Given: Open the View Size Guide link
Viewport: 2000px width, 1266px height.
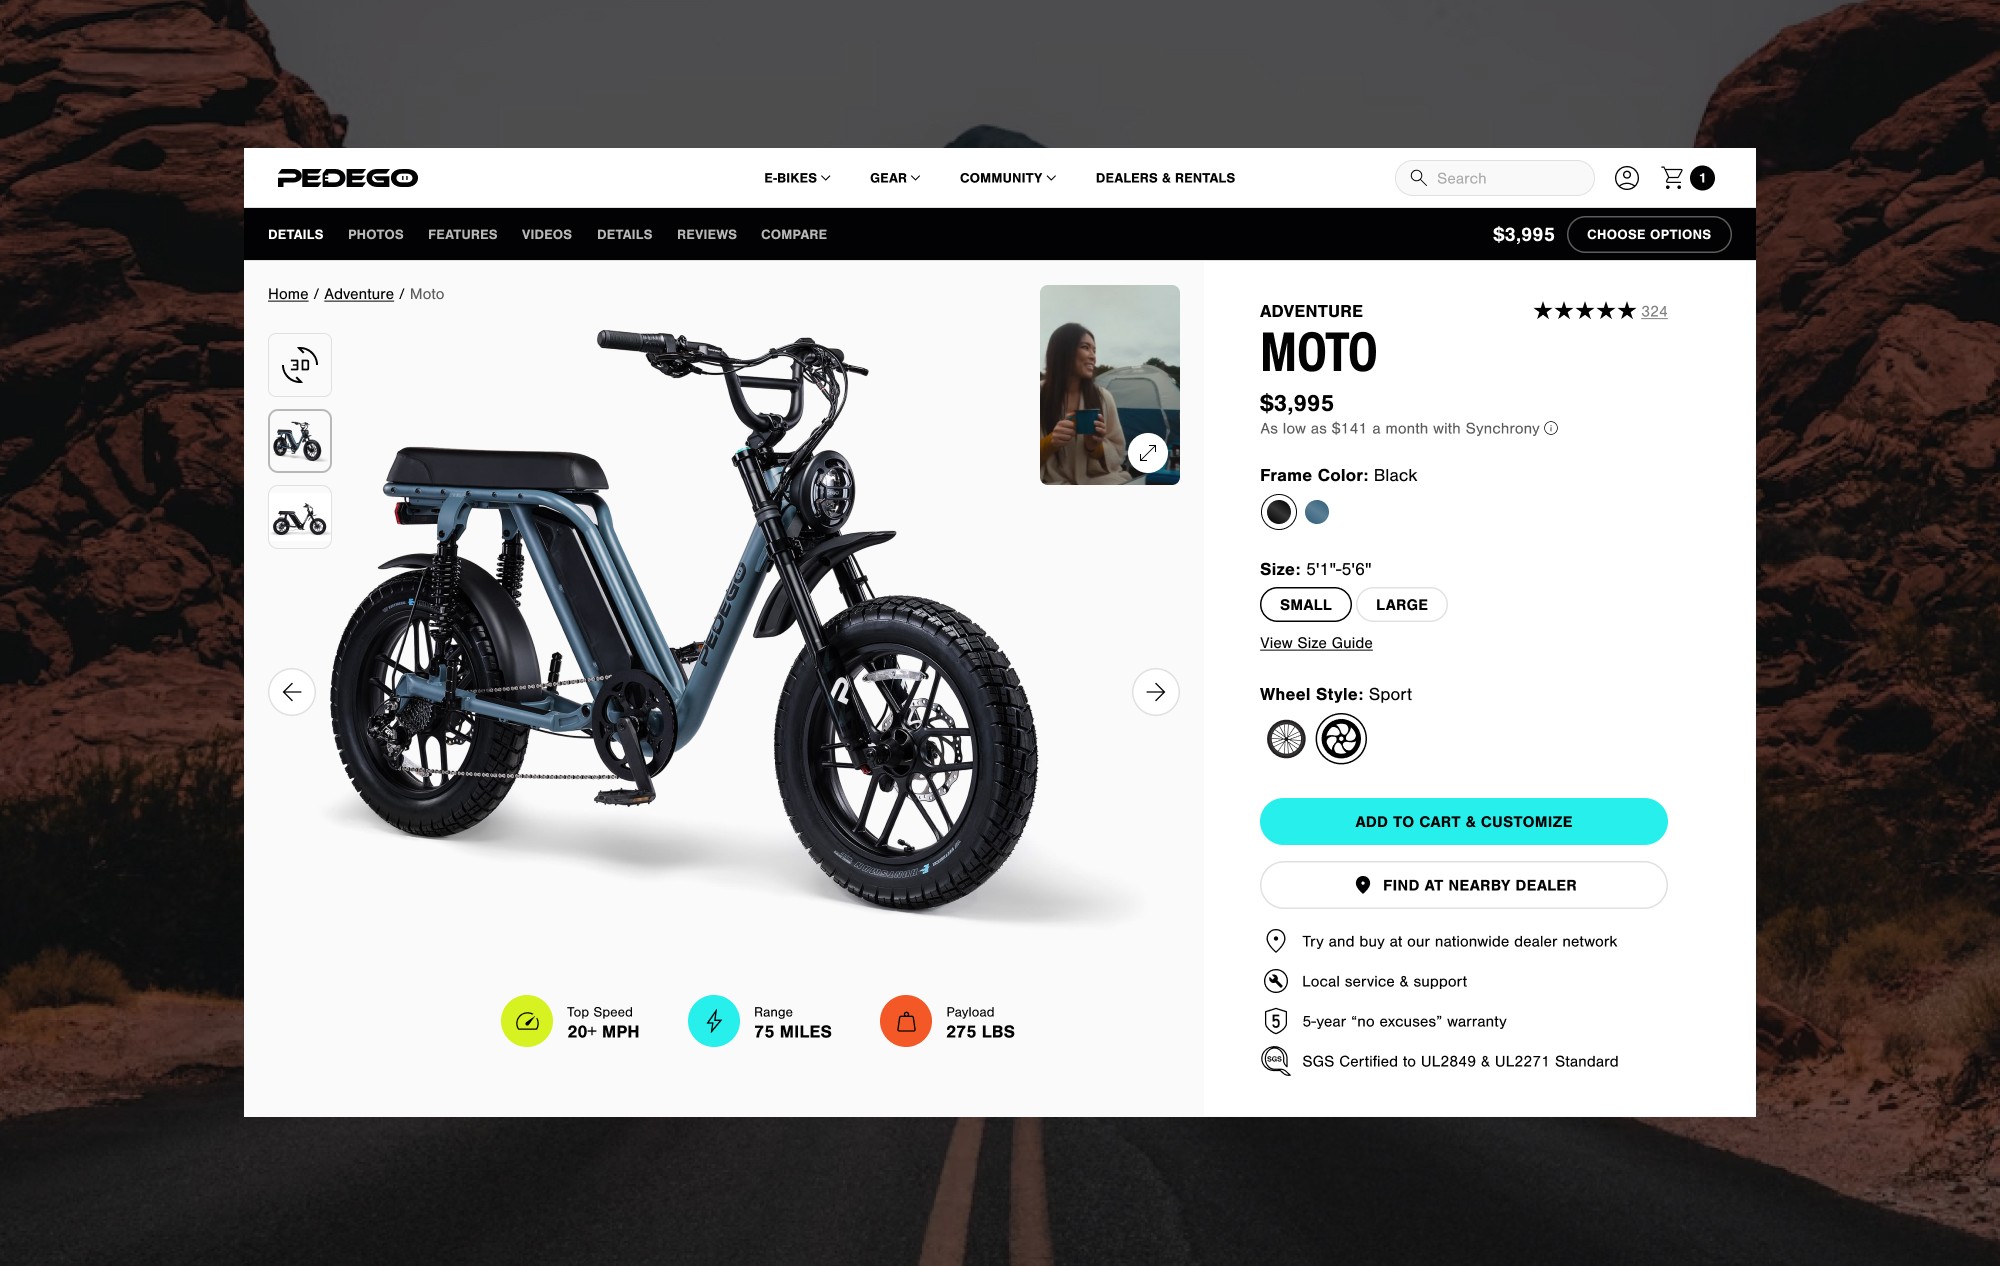Looking at the screenshot, I should click(1316, 643).
